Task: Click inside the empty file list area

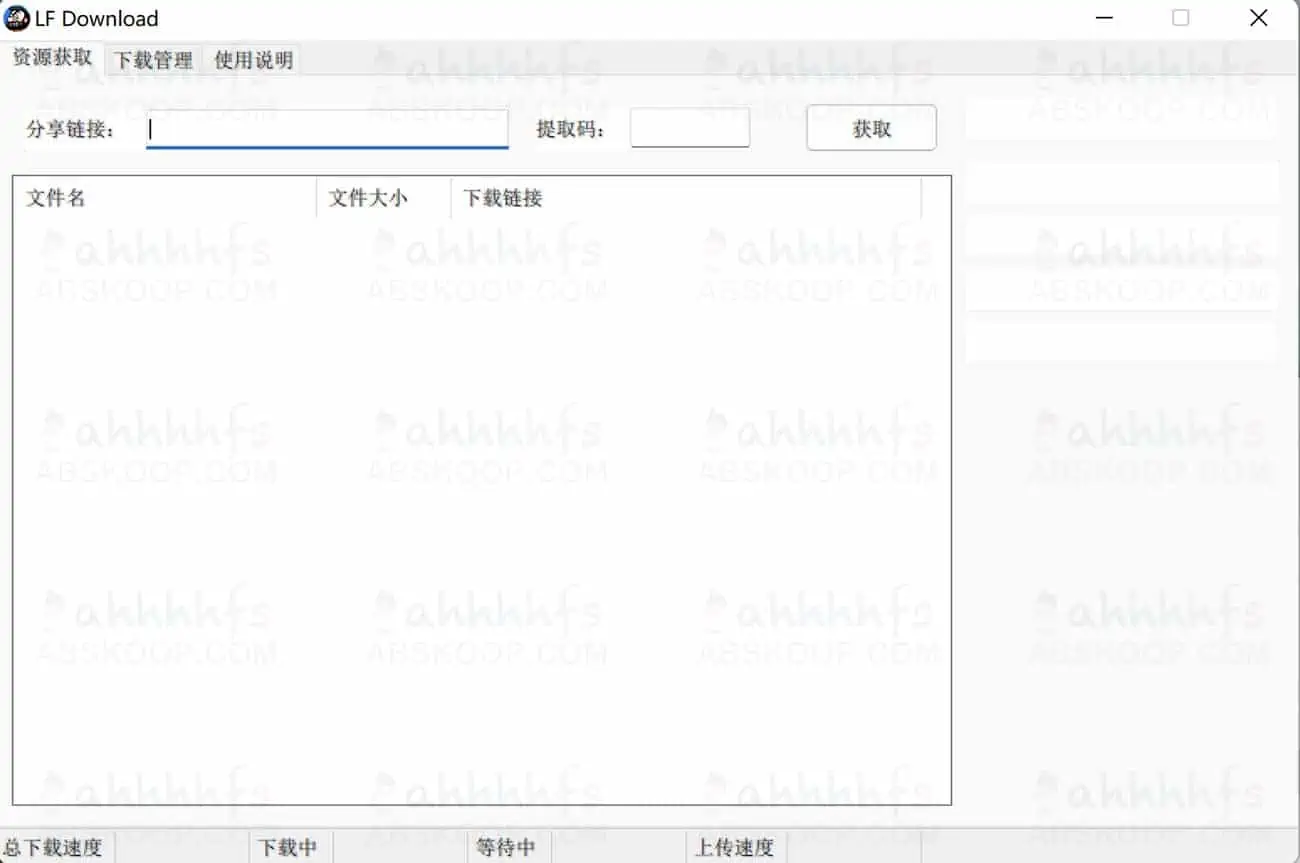Action: click(x=480, y=500)
